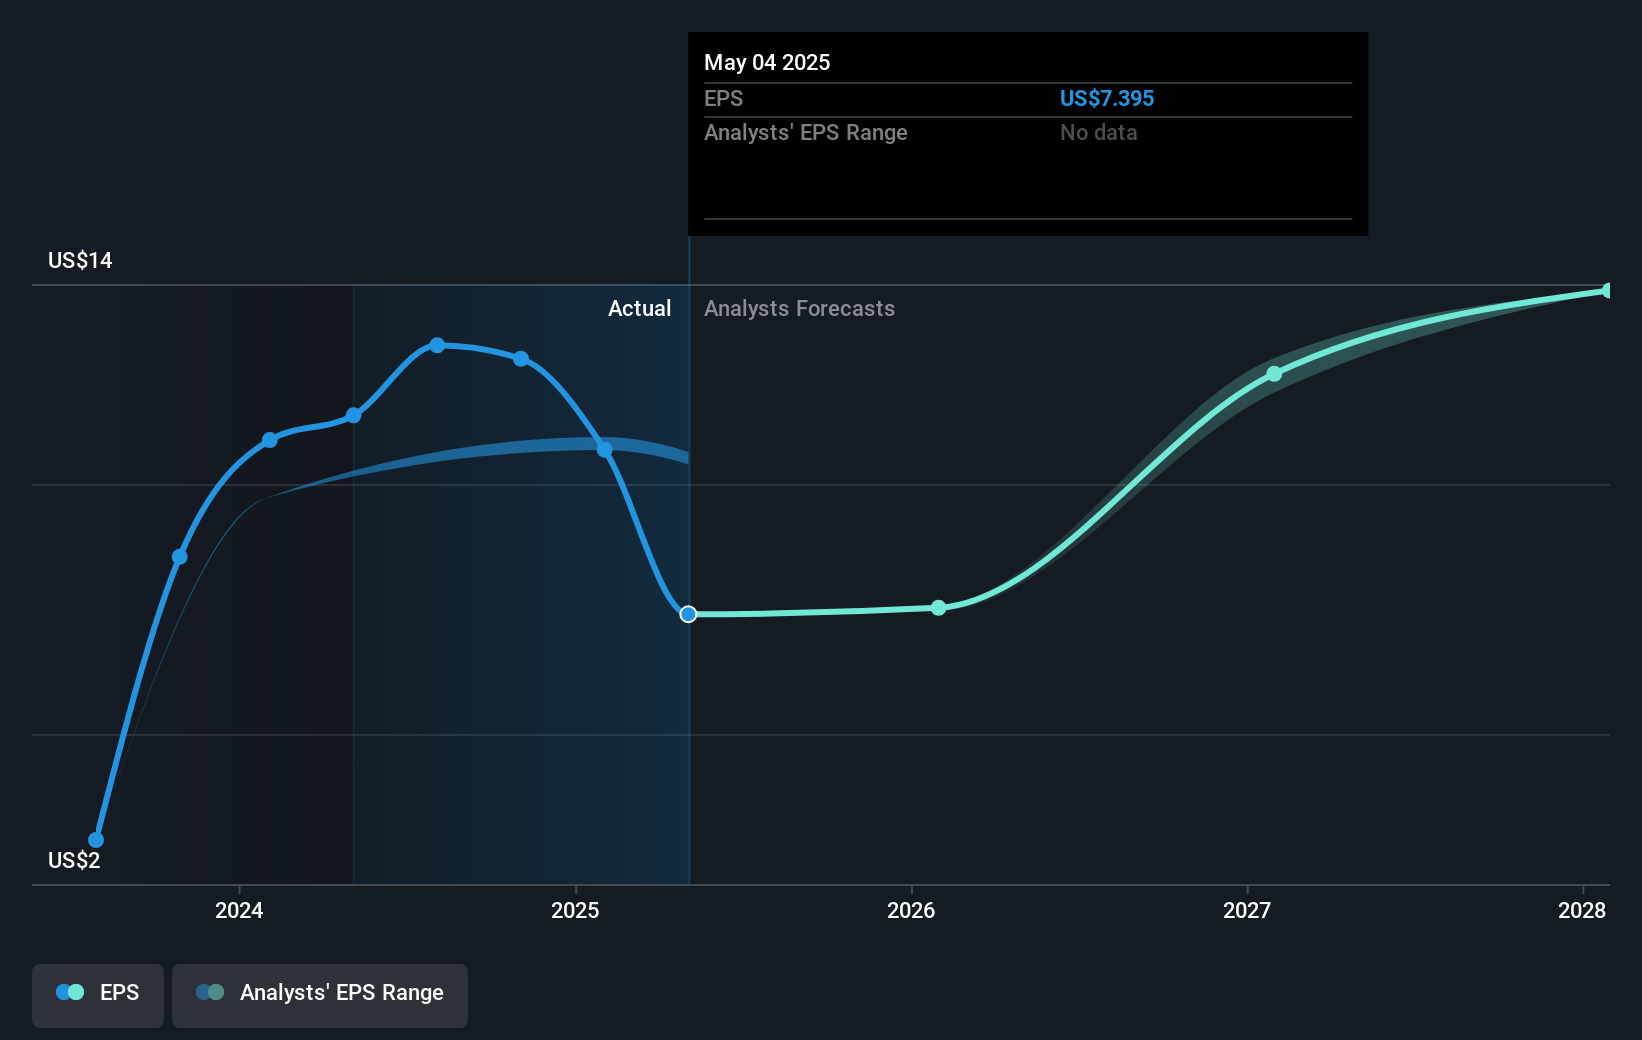This screenshot has width=1642, height=1040.
Task: Click the 2028 x-axis label
Action: (x=1582, y=910)
